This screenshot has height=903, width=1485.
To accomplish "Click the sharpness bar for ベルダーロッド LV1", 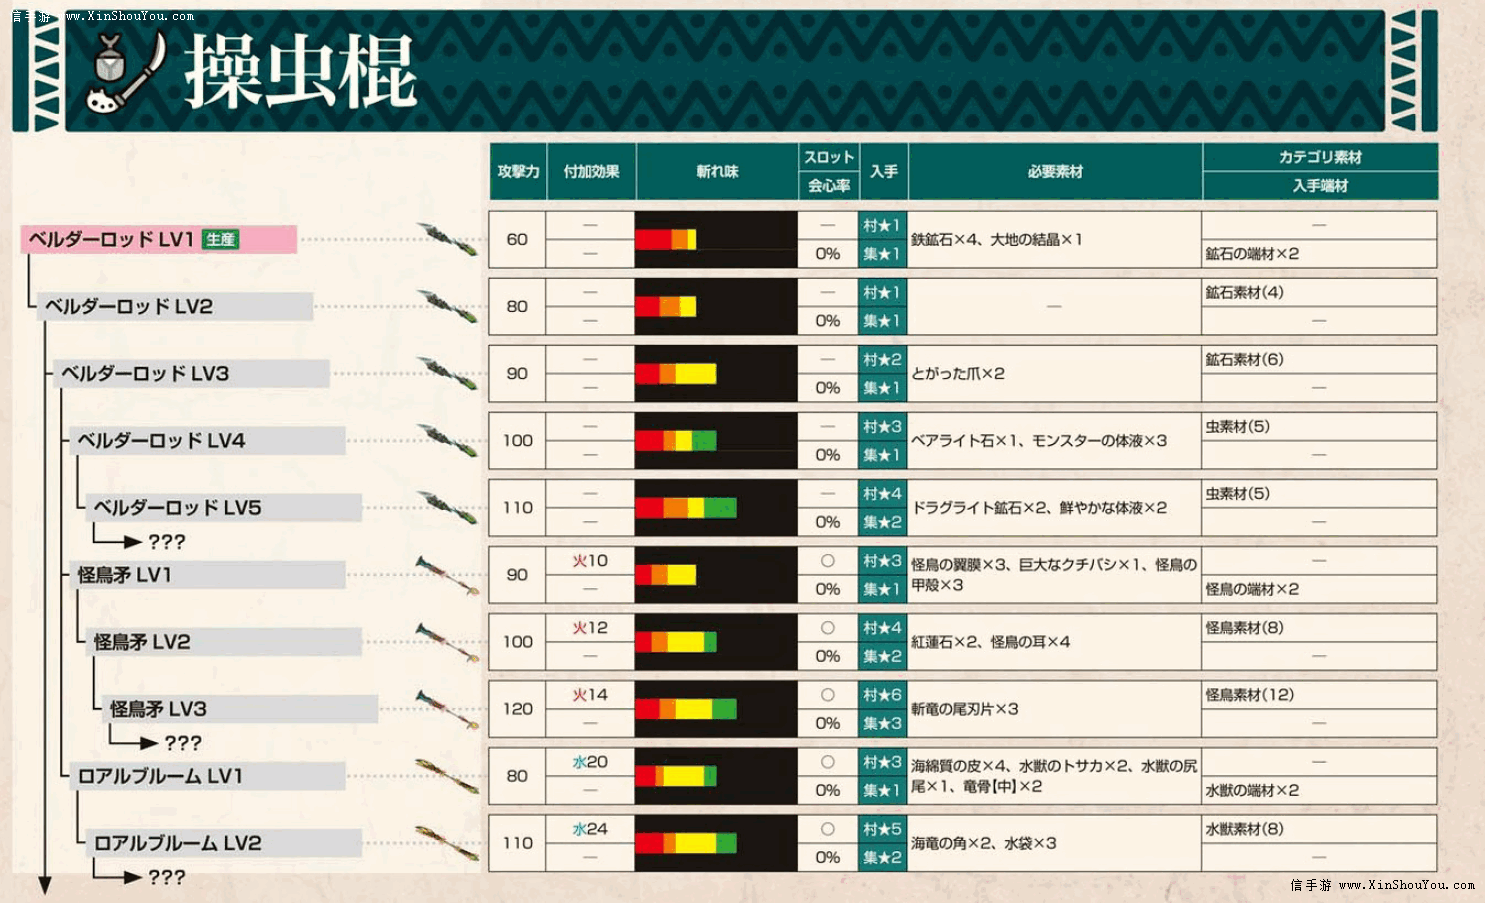I will coord(666,240).
